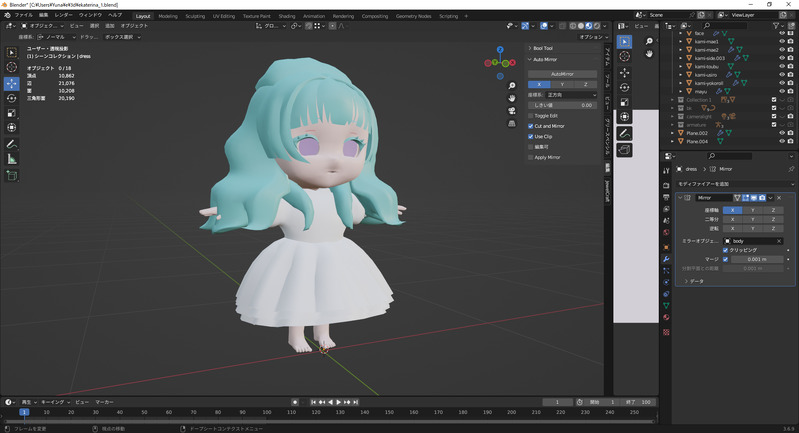Click the Blender logo menu icon

[6, 16]
